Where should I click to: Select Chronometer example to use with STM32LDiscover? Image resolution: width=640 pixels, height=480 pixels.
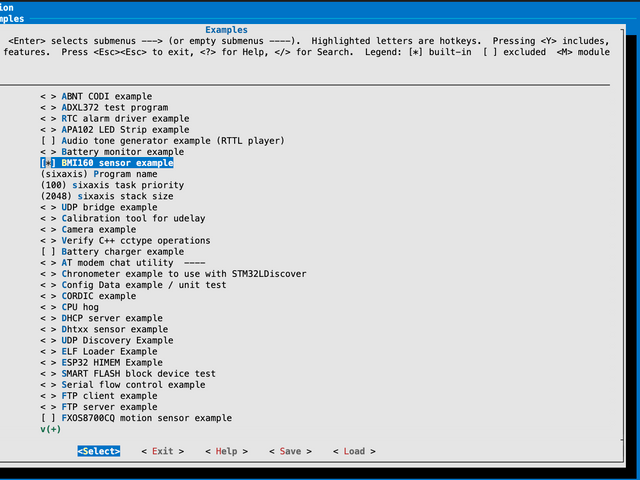coord(173,273)
